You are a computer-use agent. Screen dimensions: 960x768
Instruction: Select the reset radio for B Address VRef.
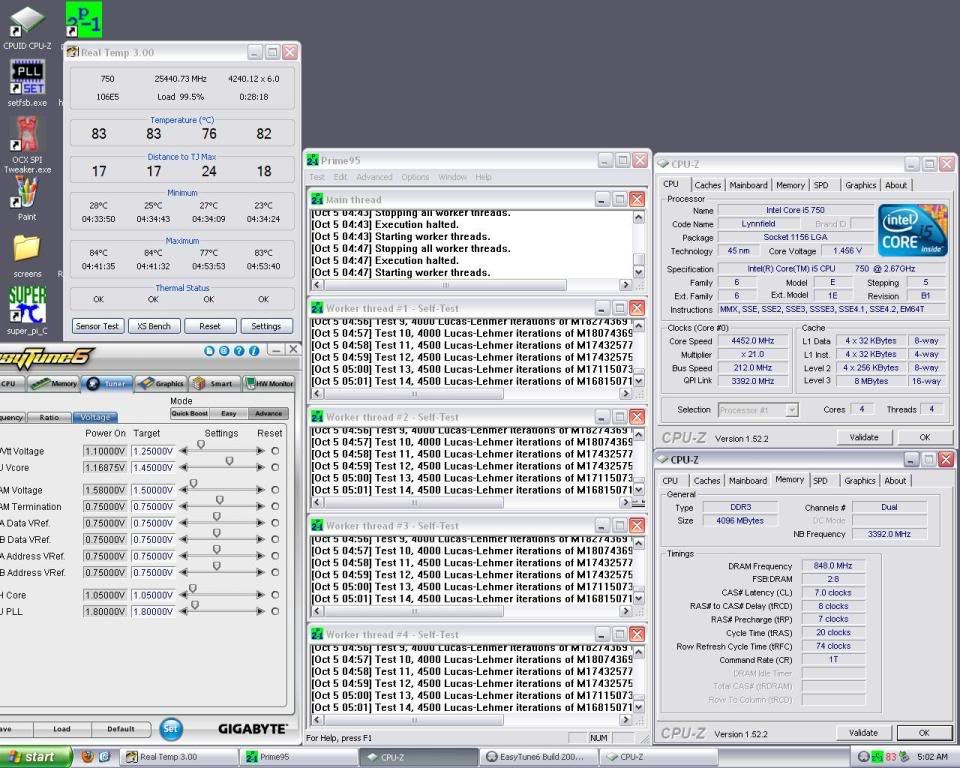click(x=275, y=573)
